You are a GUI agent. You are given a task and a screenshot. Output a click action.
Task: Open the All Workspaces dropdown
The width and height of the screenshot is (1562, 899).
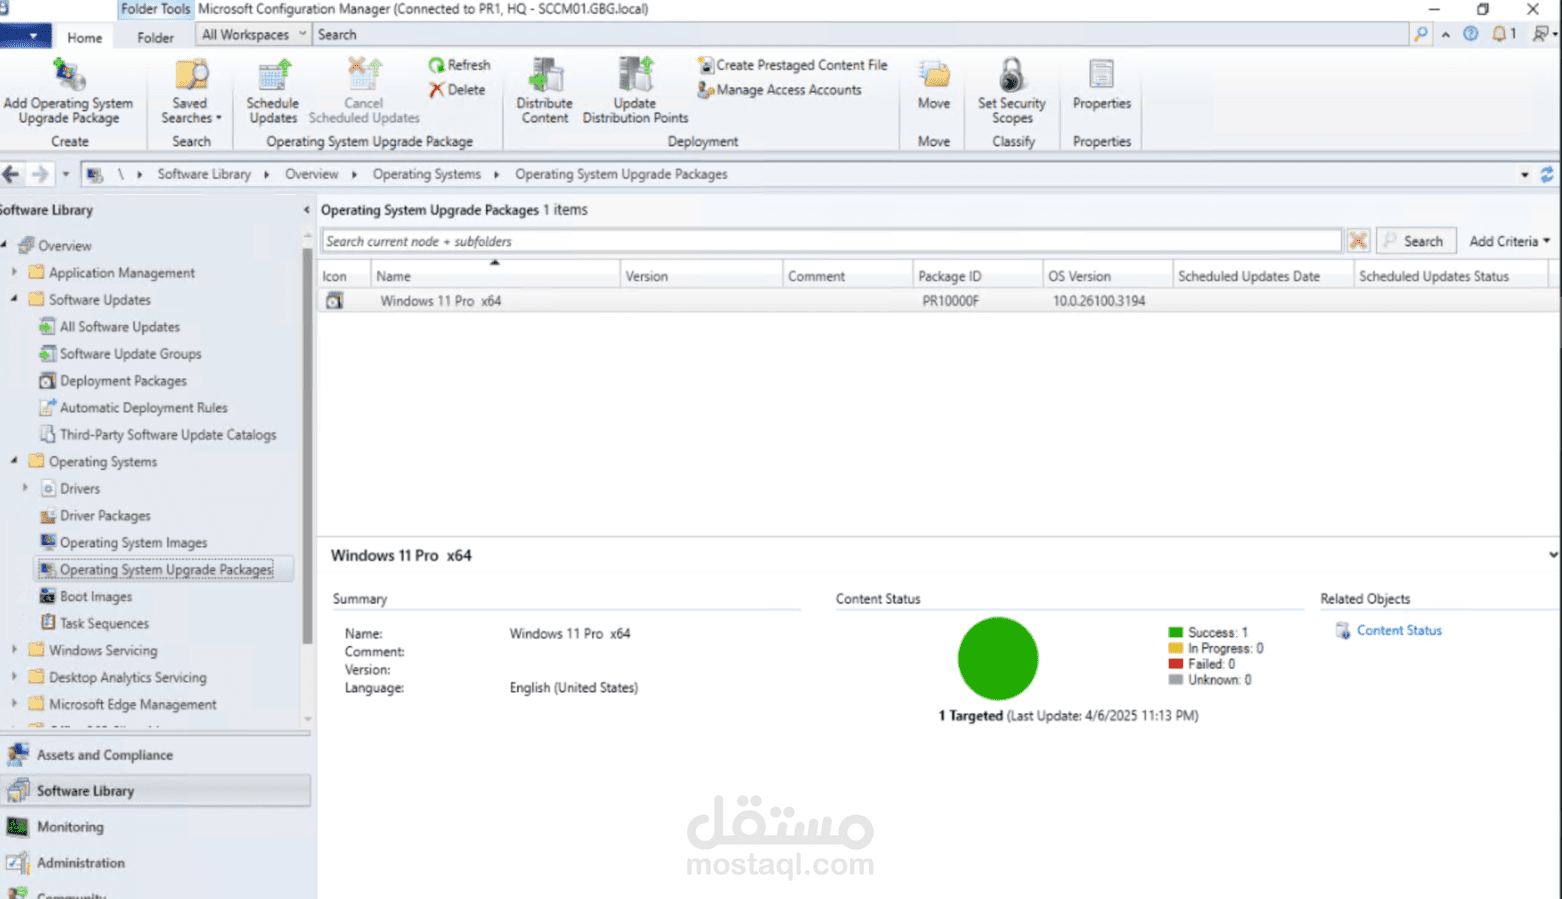click(x=254, y=34)
